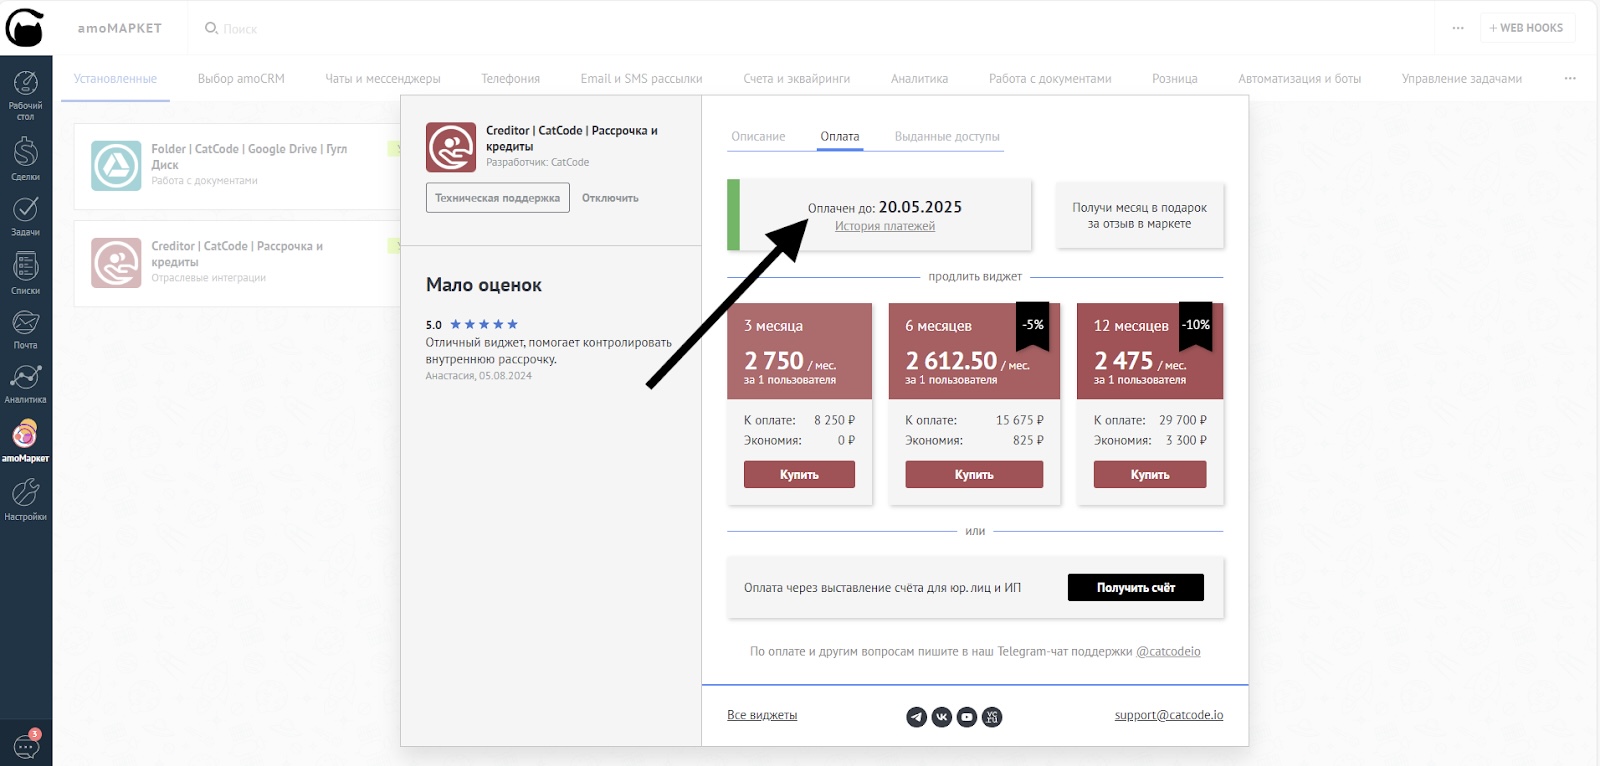Click the Получи месяц в подарок card
Screen dimensions: 1600x766
(x=1139, y=215)
